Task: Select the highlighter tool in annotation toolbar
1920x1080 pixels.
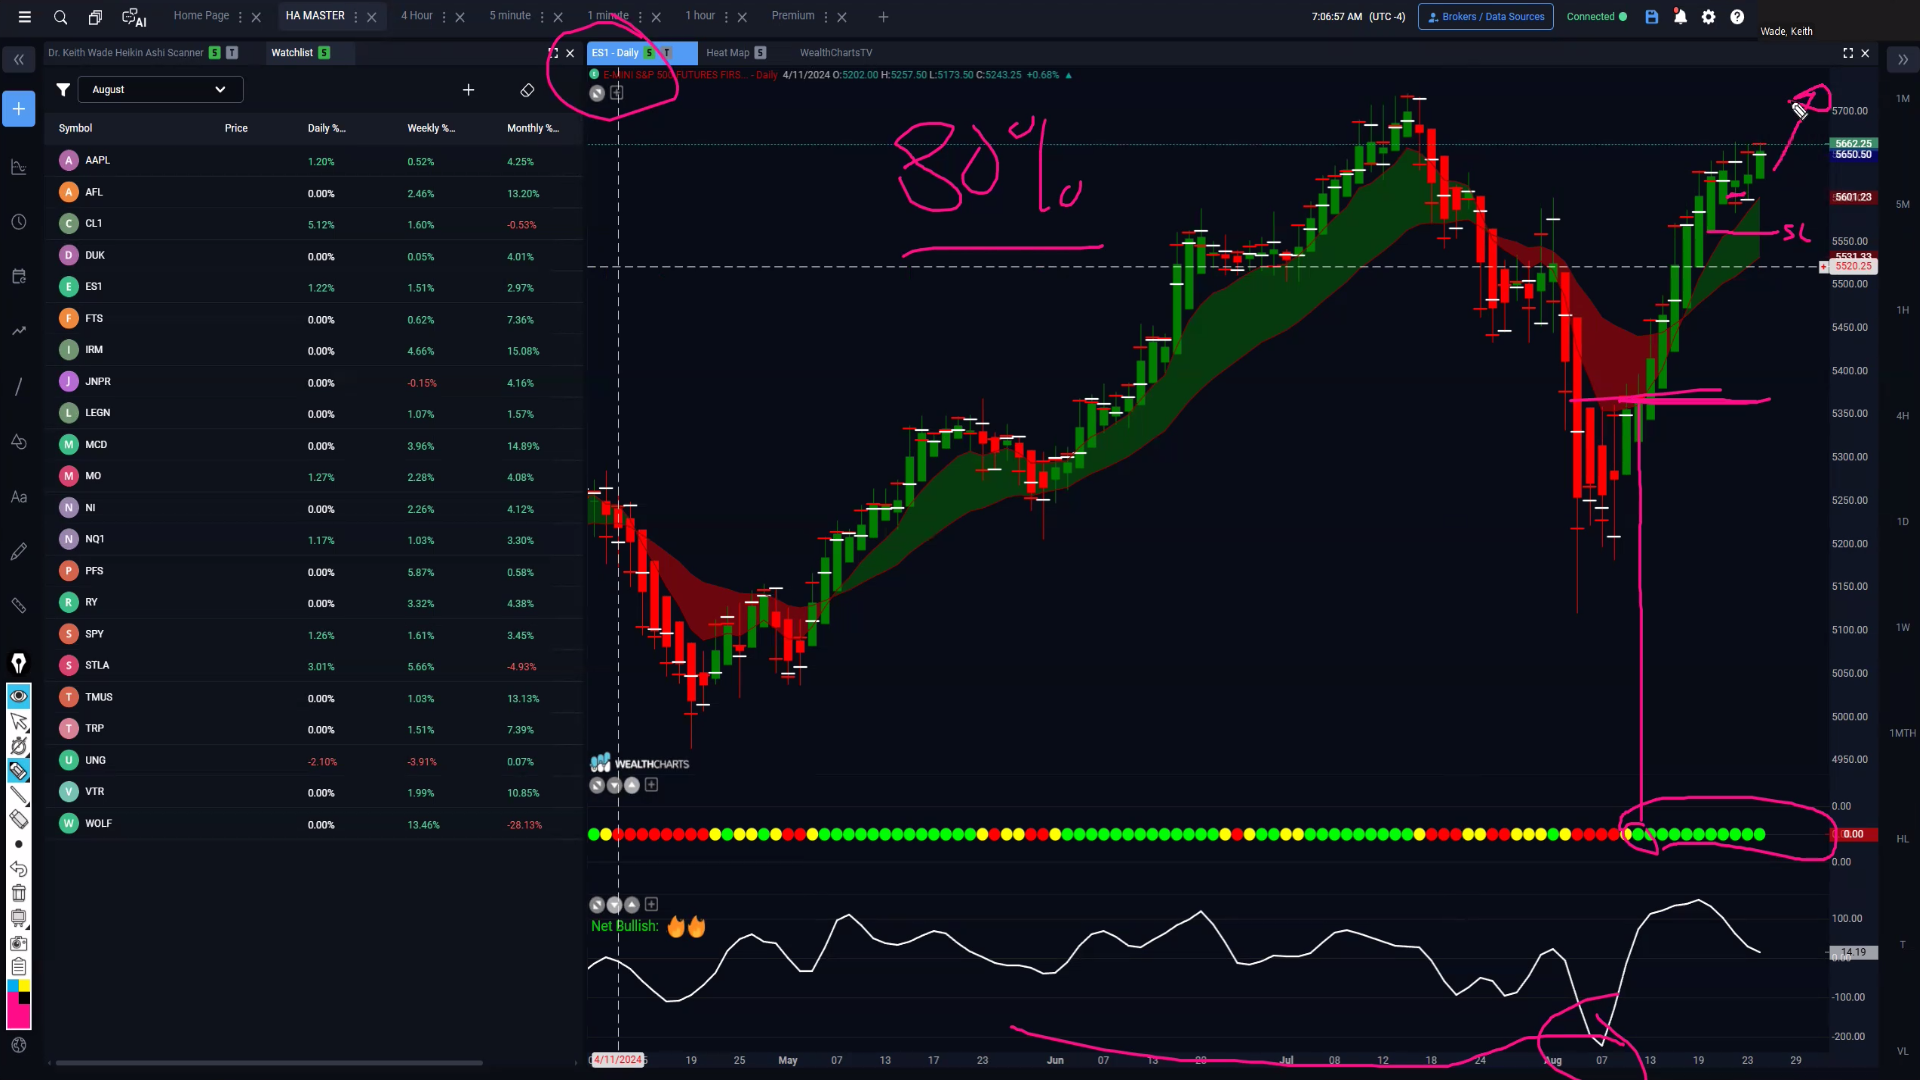Action: (x=19, y=770)
